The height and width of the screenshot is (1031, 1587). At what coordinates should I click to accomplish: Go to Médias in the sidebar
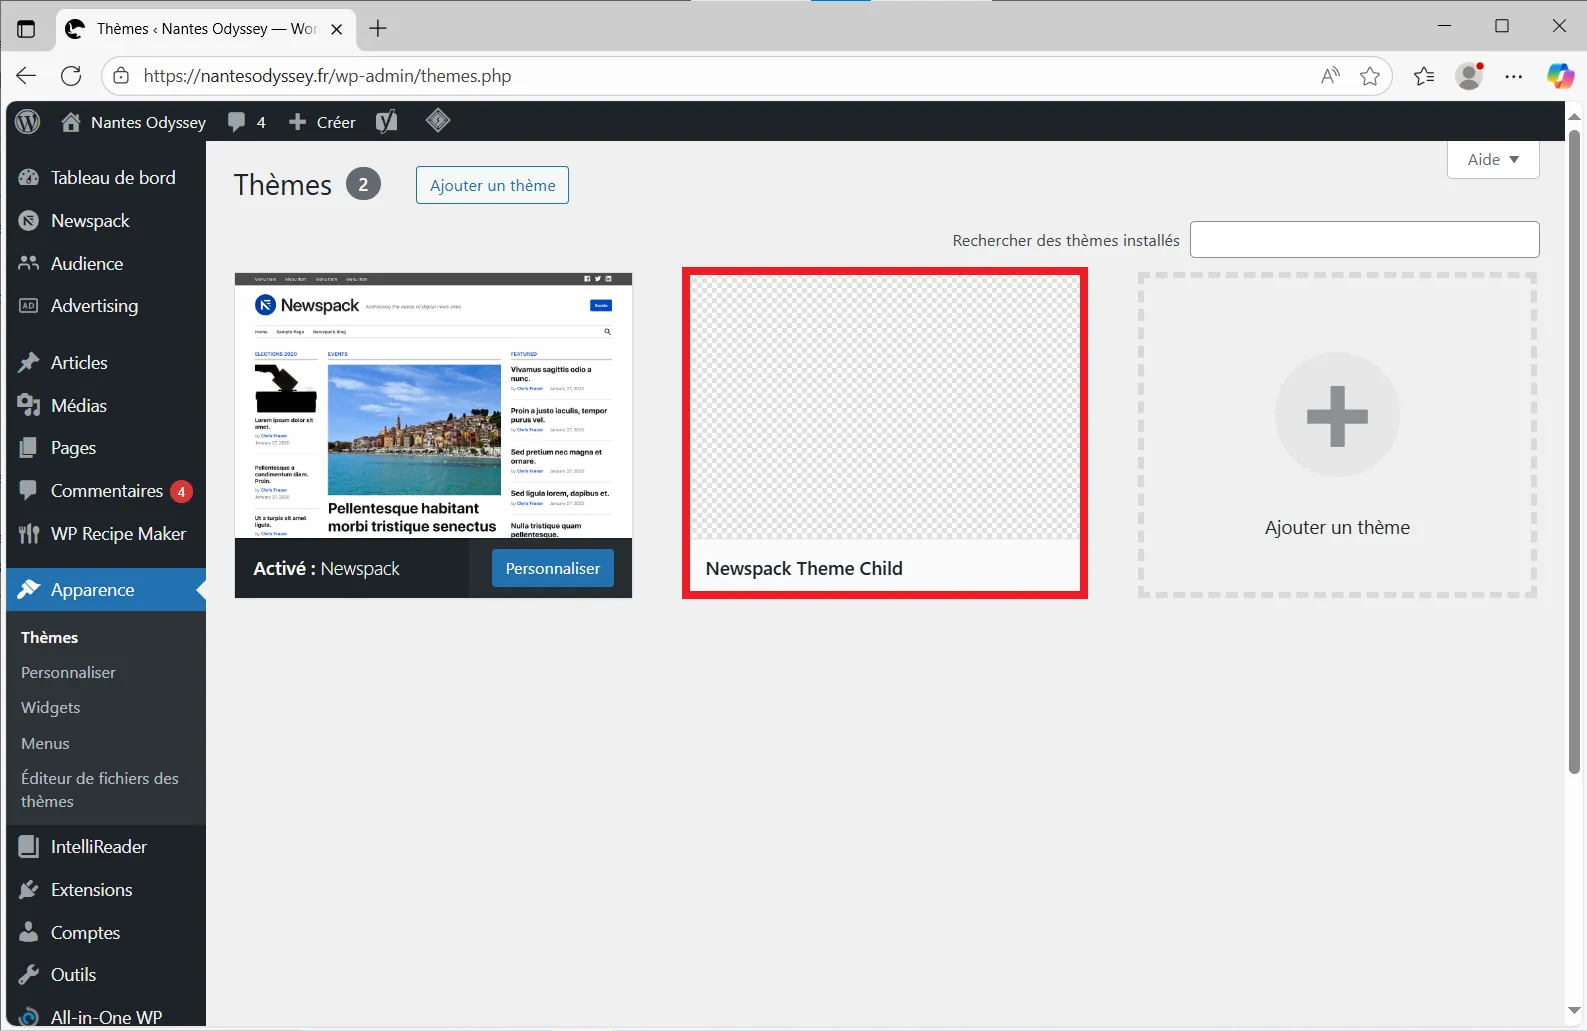pos(78,406)
